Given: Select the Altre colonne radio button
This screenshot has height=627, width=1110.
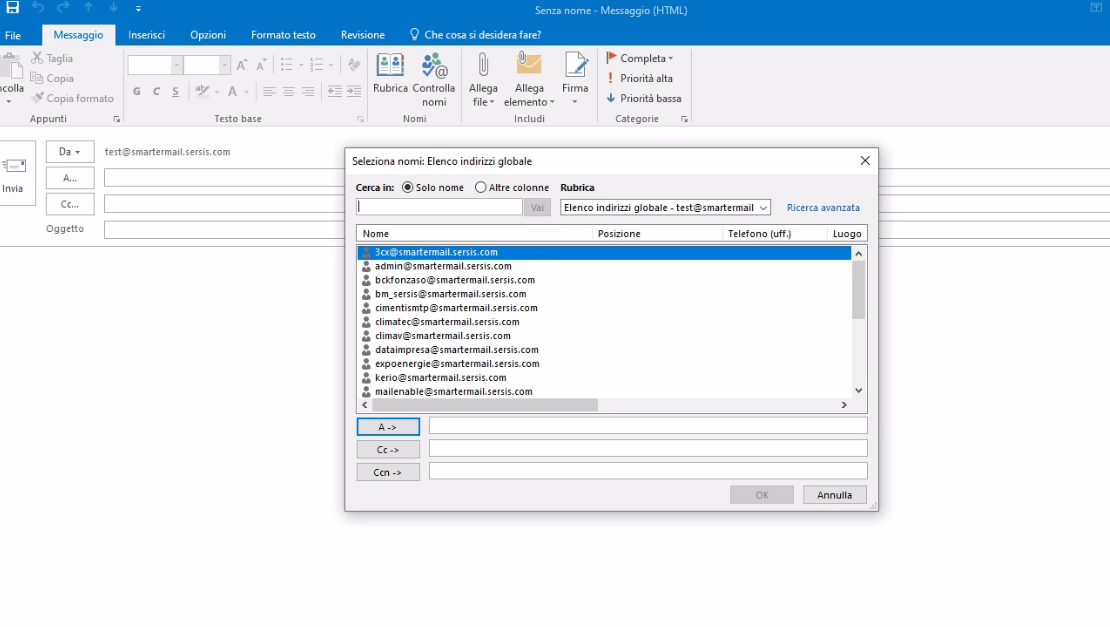Looking at the screenshot, I should (481, 187).
